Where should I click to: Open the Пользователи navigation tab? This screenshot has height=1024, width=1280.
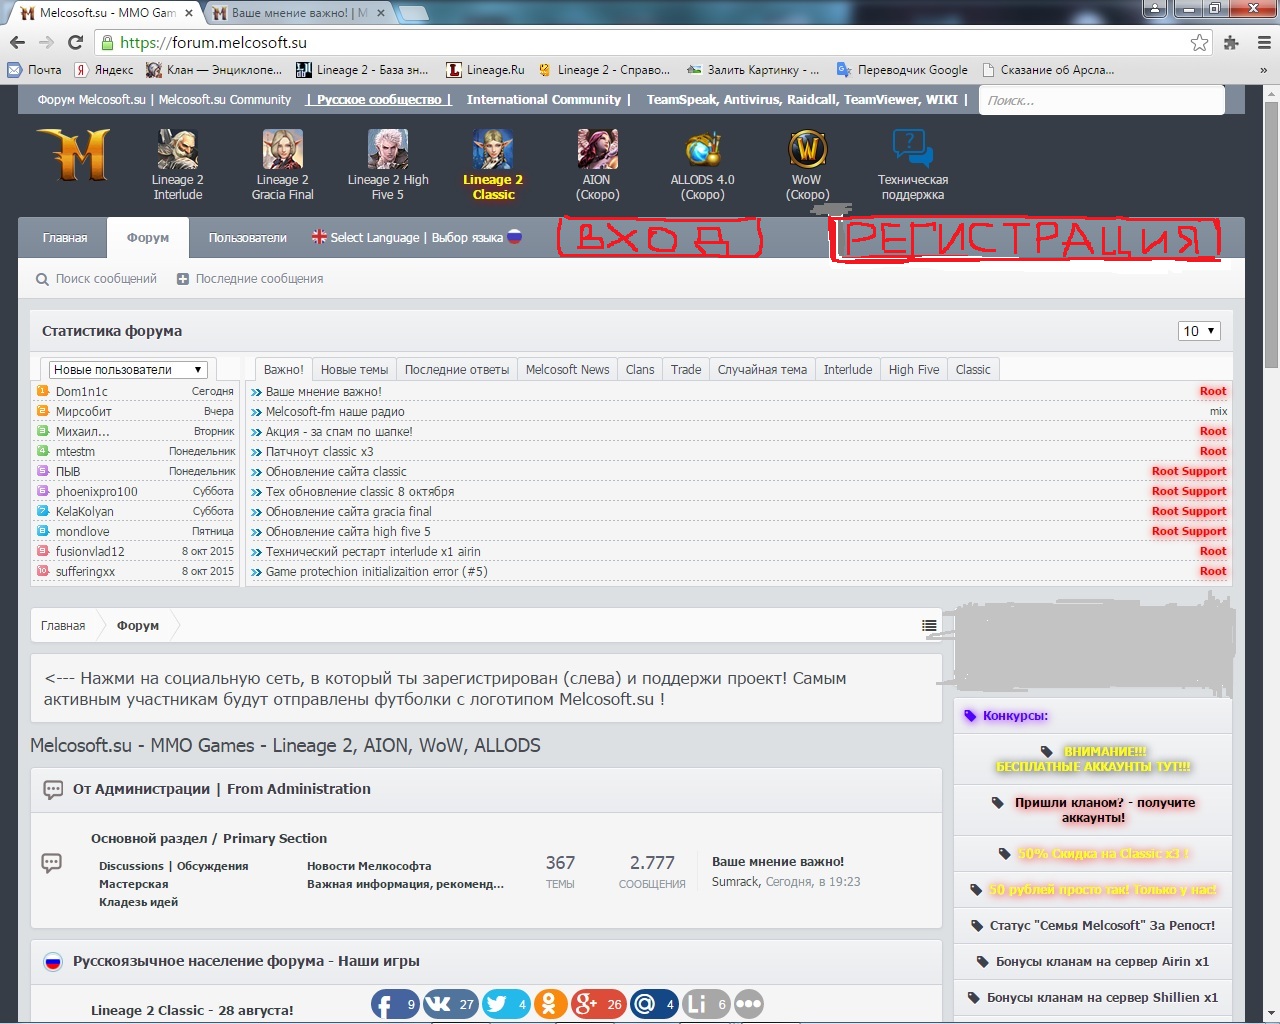pos(247,238)
